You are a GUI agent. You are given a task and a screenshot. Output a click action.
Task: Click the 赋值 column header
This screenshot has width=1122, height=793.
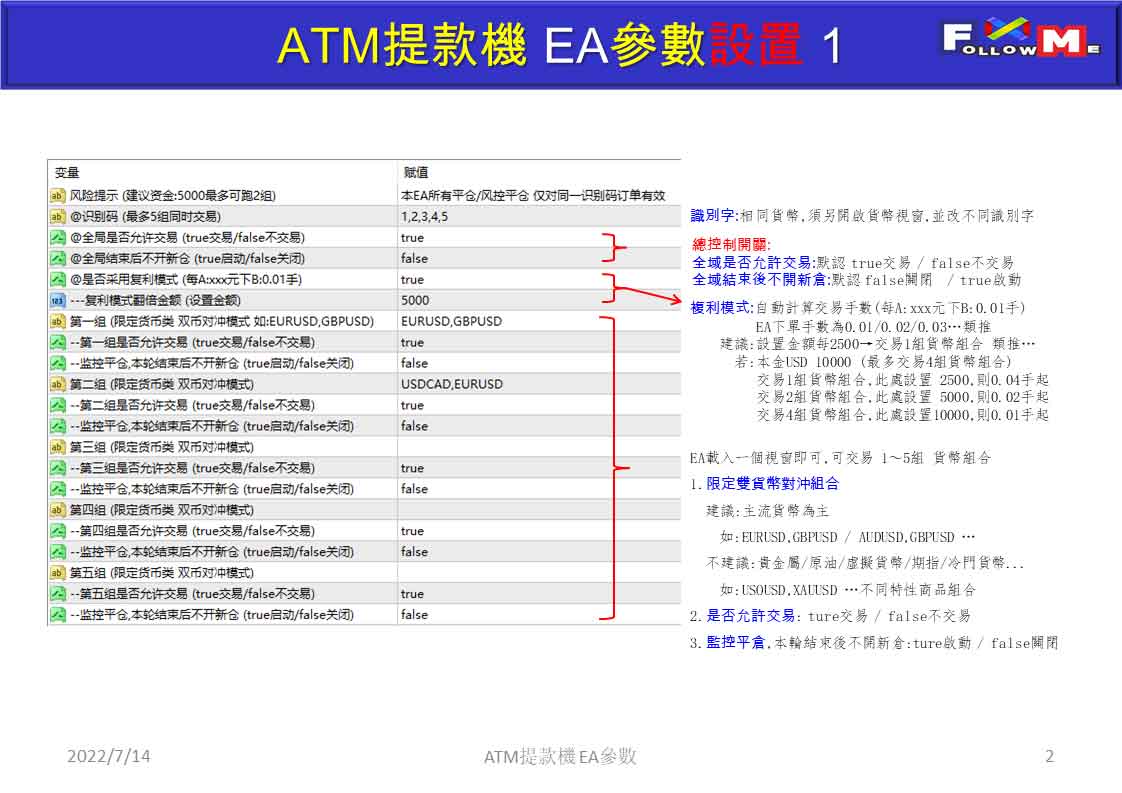pyautogui.click(x=416, y=172)
